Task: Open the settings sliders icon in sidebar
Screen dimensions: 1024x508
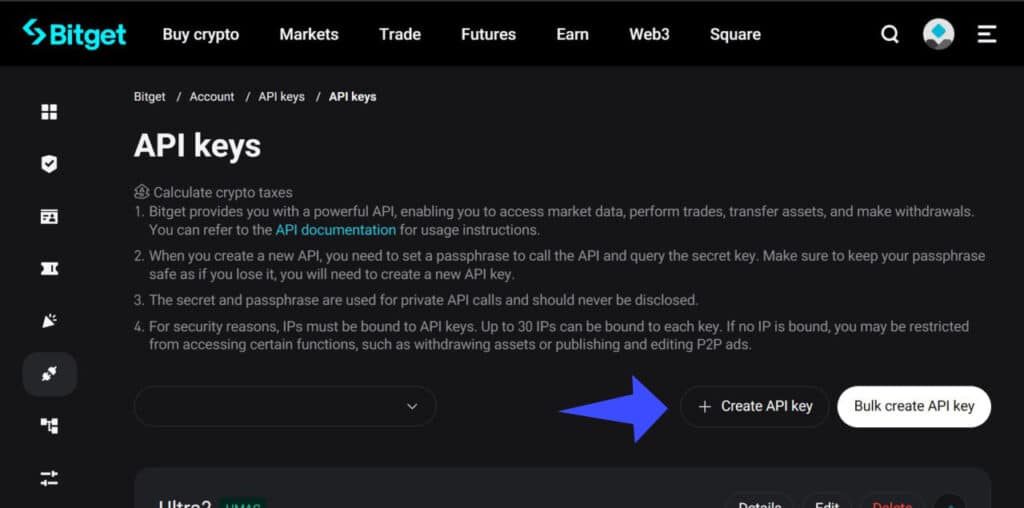Action: 49,479
